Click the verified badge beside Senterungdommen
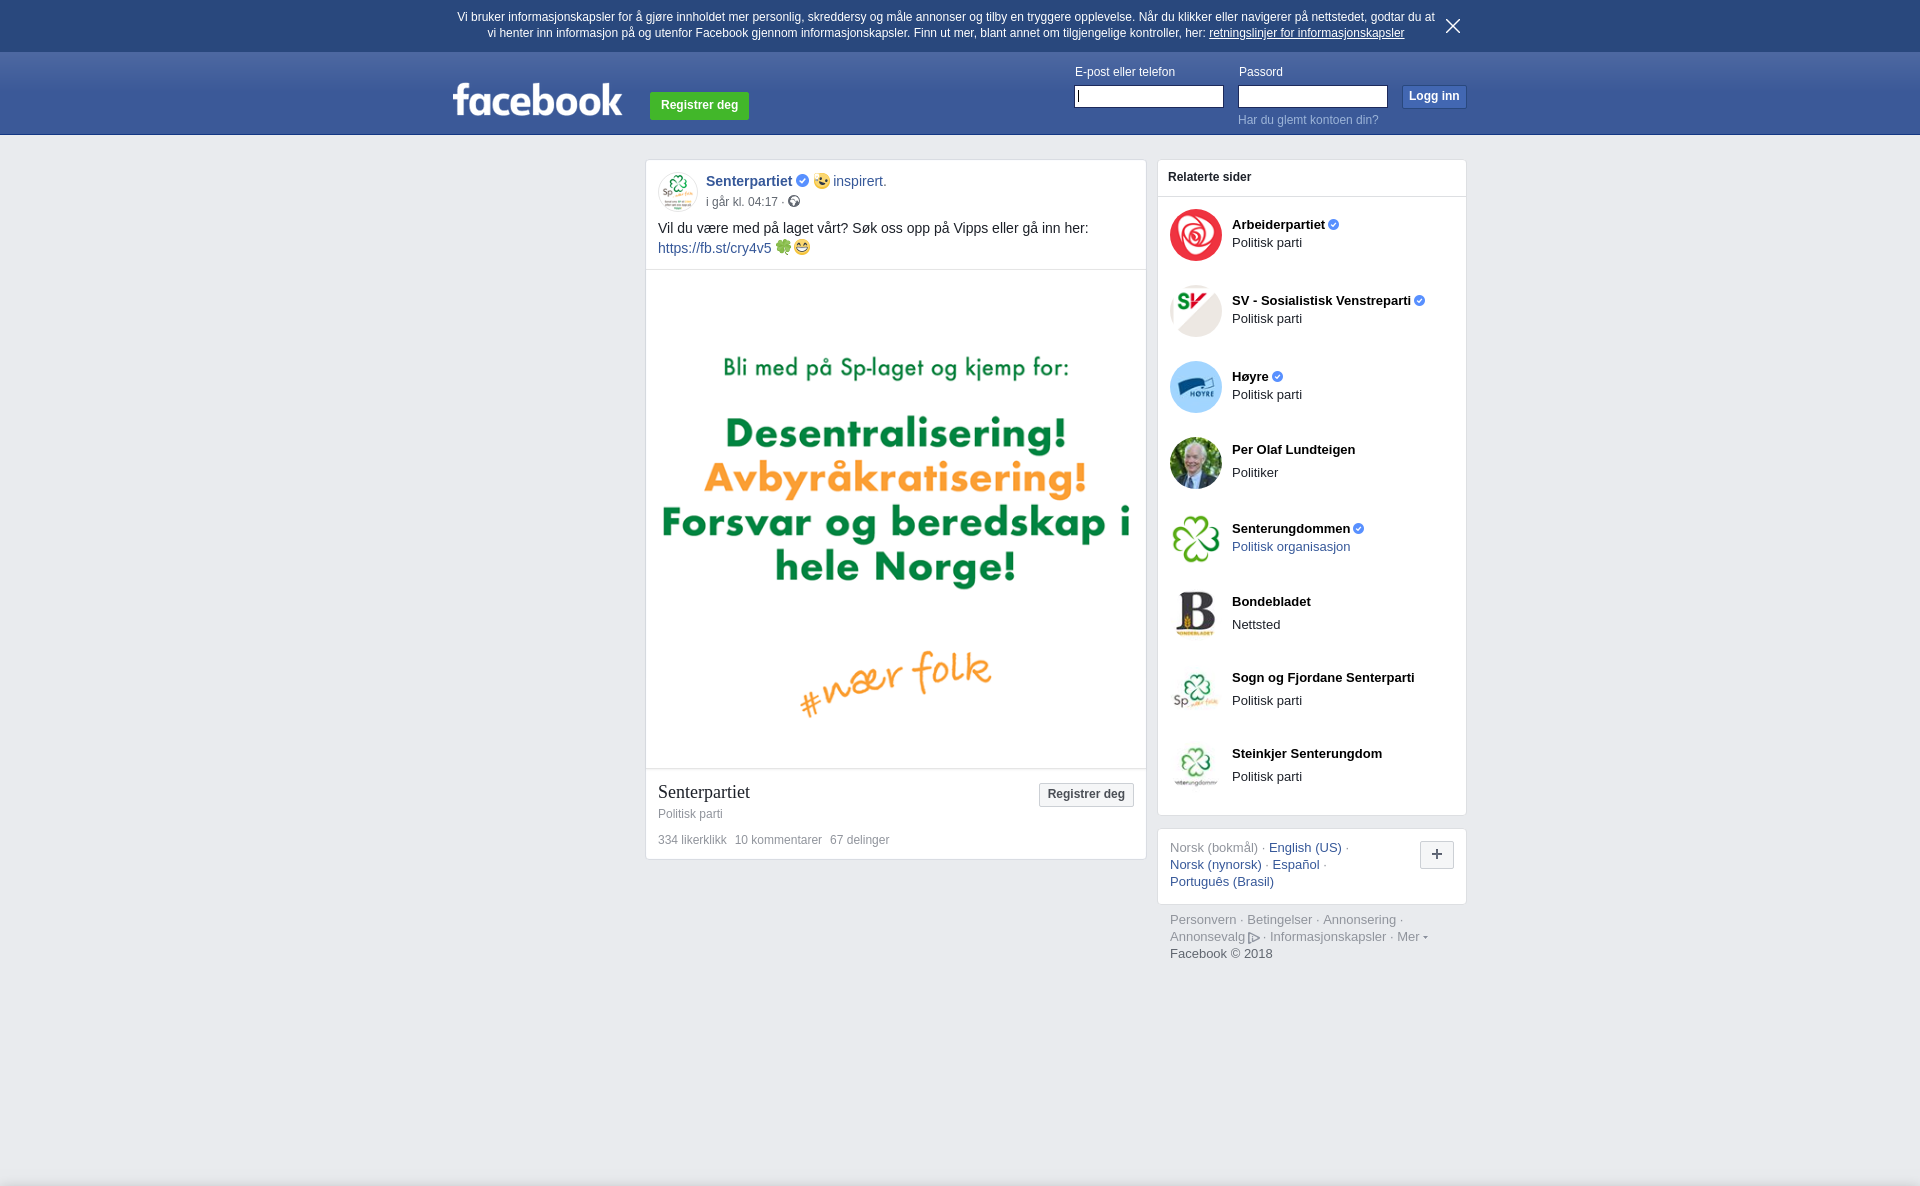The height and width of the screenshot is (1186, 1920). click(x=1358, y=529)
